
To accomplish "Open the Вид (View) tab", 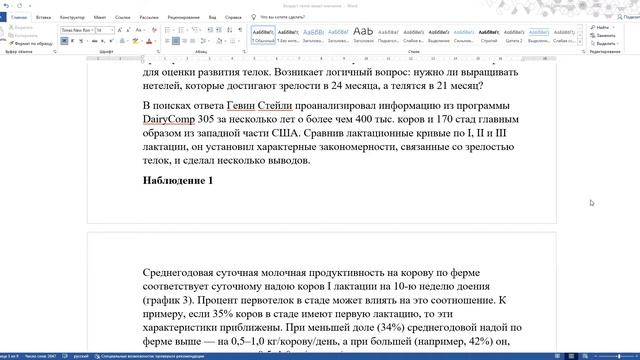I will point(212,18).
